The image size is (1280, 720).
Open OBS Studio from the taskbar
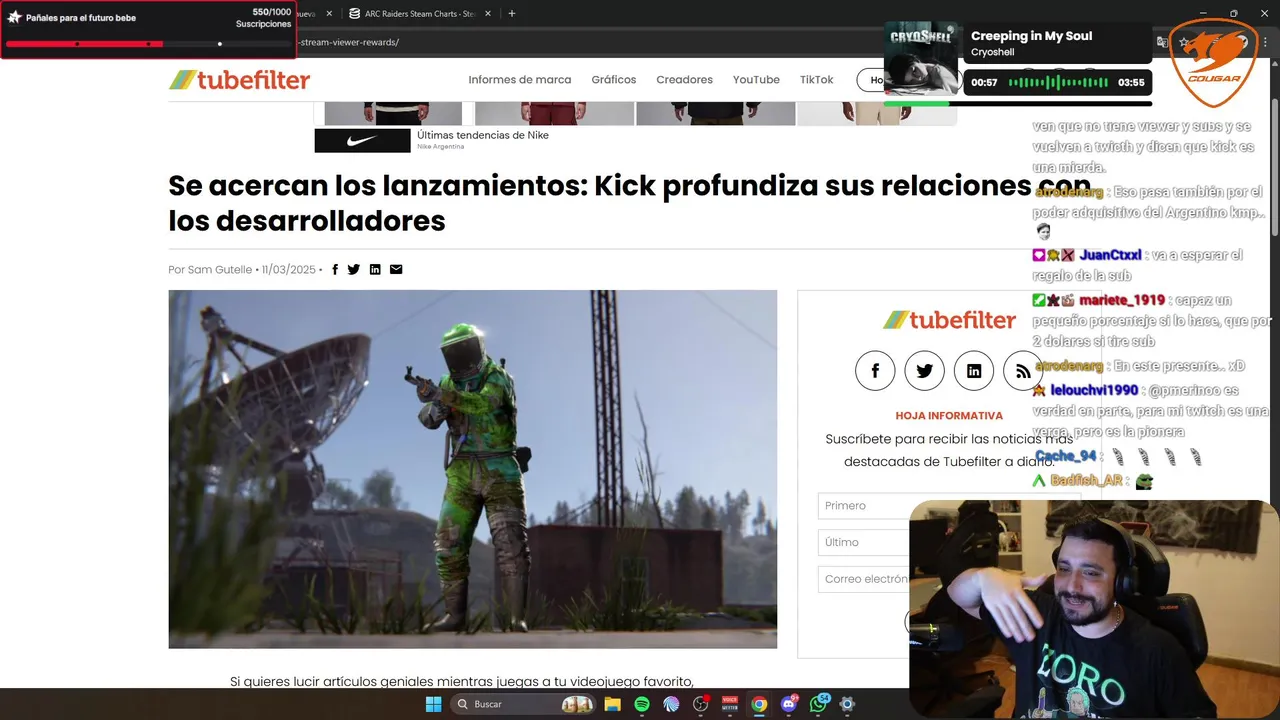point(700,704)
